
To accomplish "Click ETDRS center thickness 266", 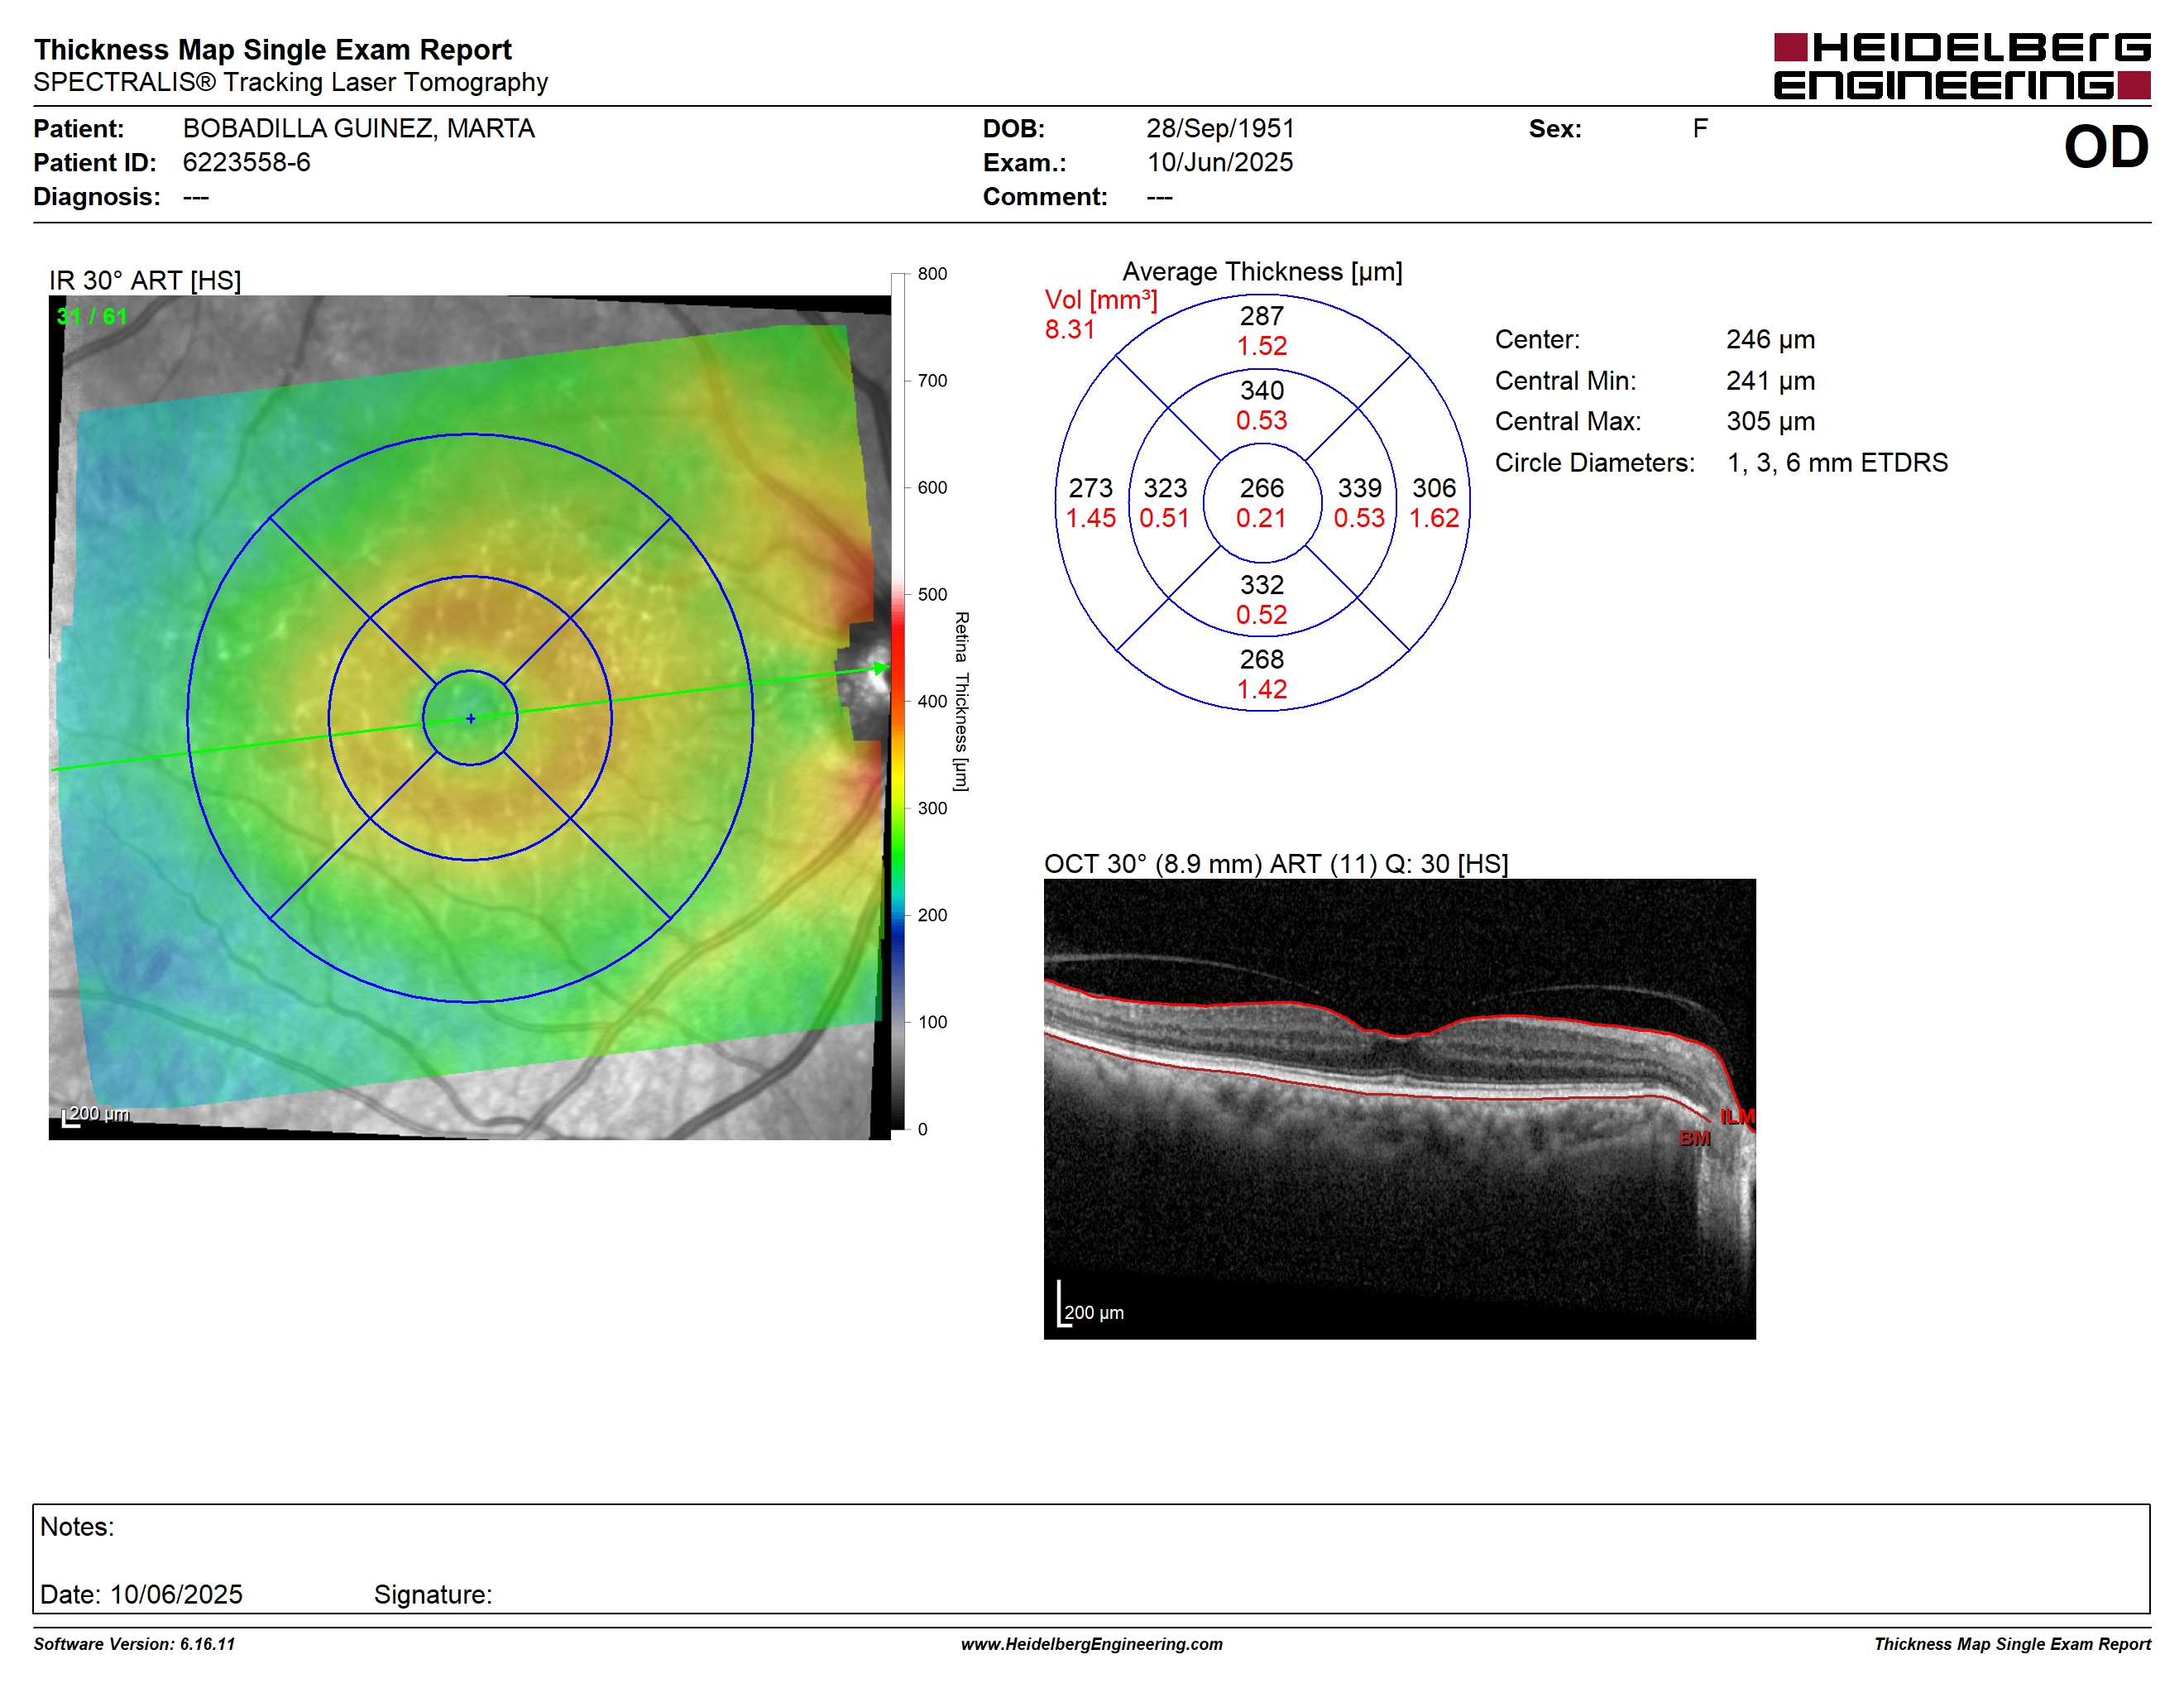I will pyautogui.click(x=1261, y=488).
